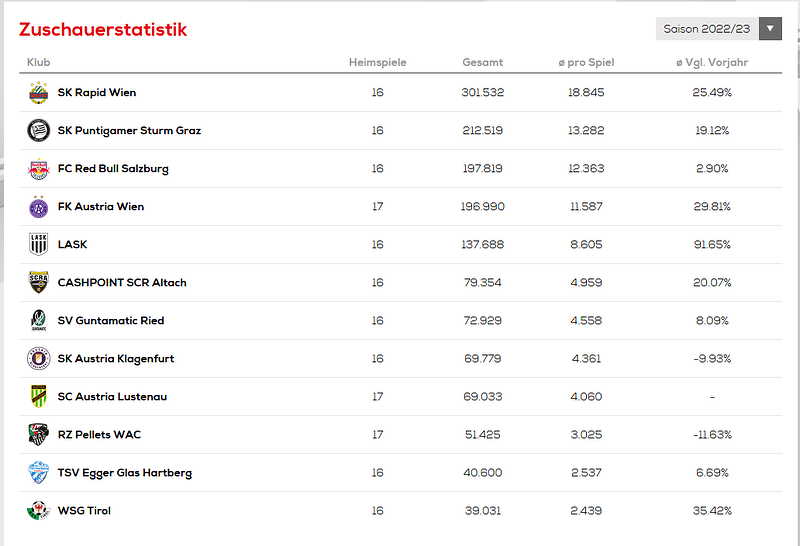Click the SK Rapid Wien club crest

pos(38,93)
